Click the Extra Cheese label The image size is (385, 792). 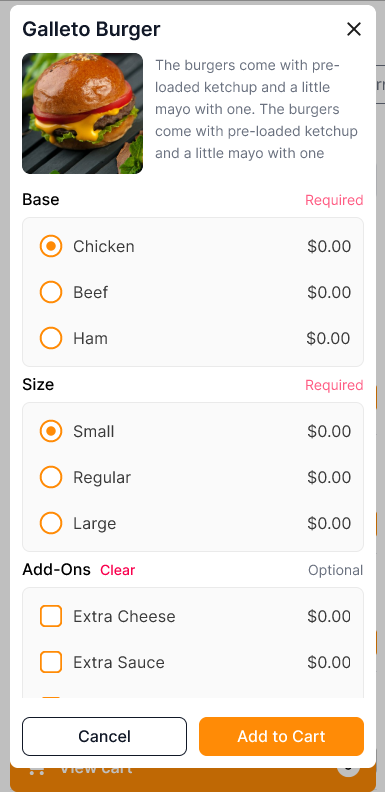[124, 616]
